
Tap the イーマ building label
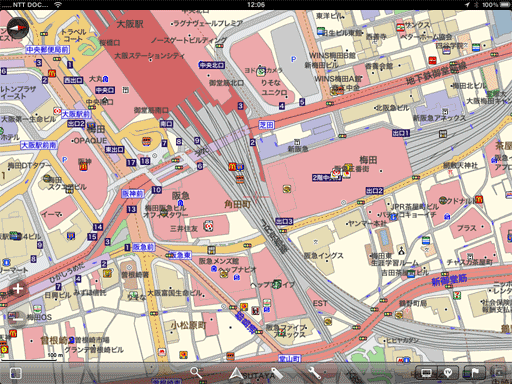pos(51,214)
